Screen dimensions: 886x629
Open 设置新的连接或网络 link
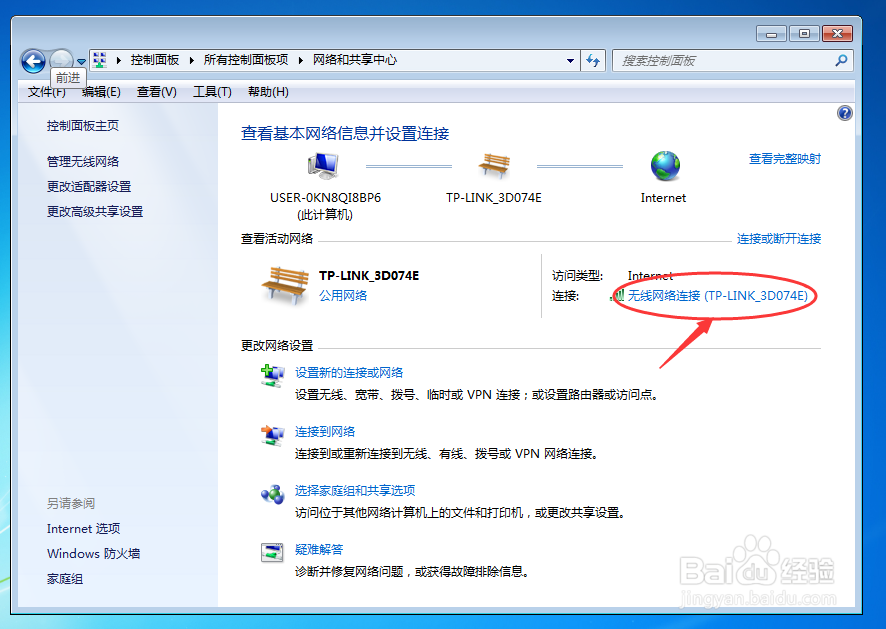pos(349,372)
